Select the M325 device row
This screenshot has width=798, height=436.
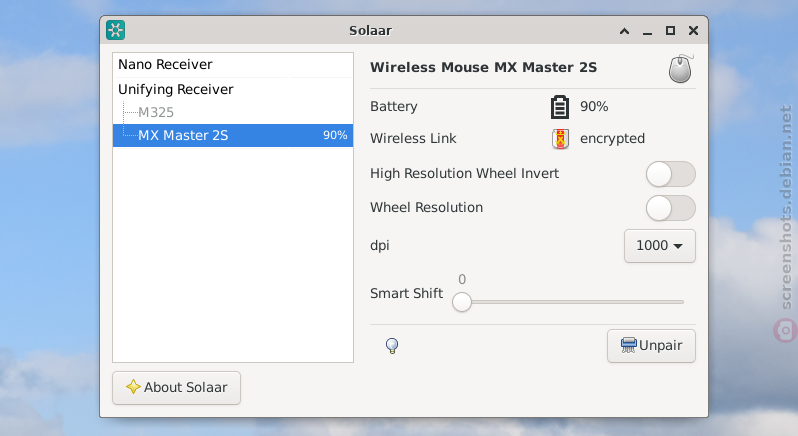pos(233,112)
